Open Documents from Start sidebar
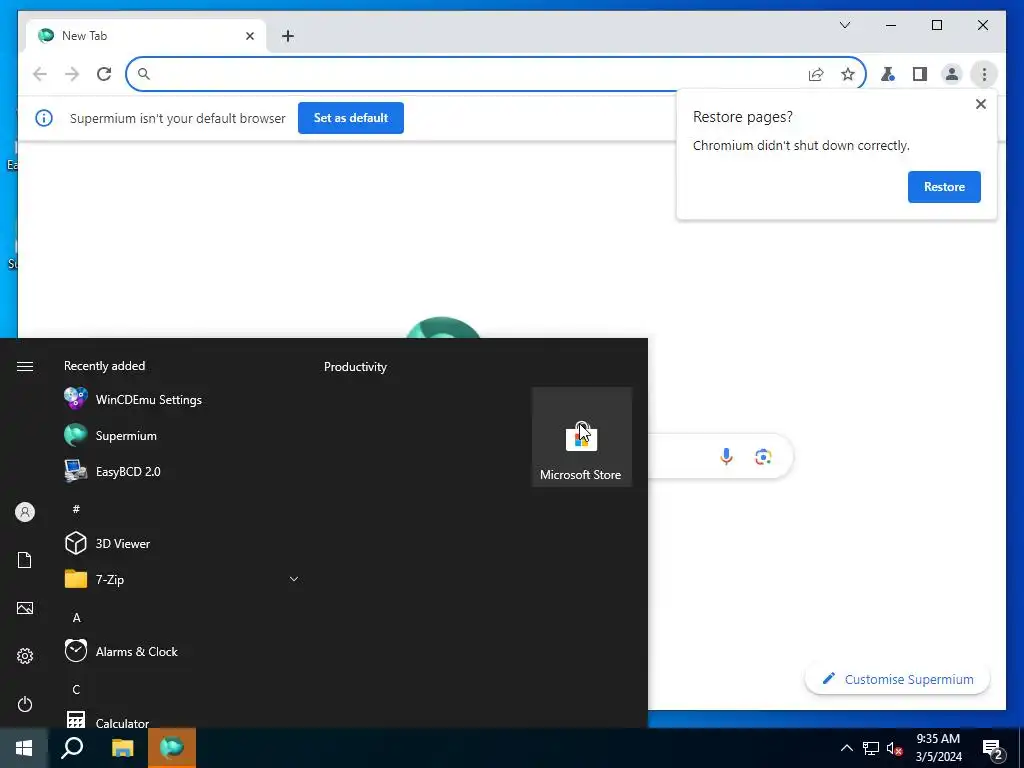 [x=25, y=560]
